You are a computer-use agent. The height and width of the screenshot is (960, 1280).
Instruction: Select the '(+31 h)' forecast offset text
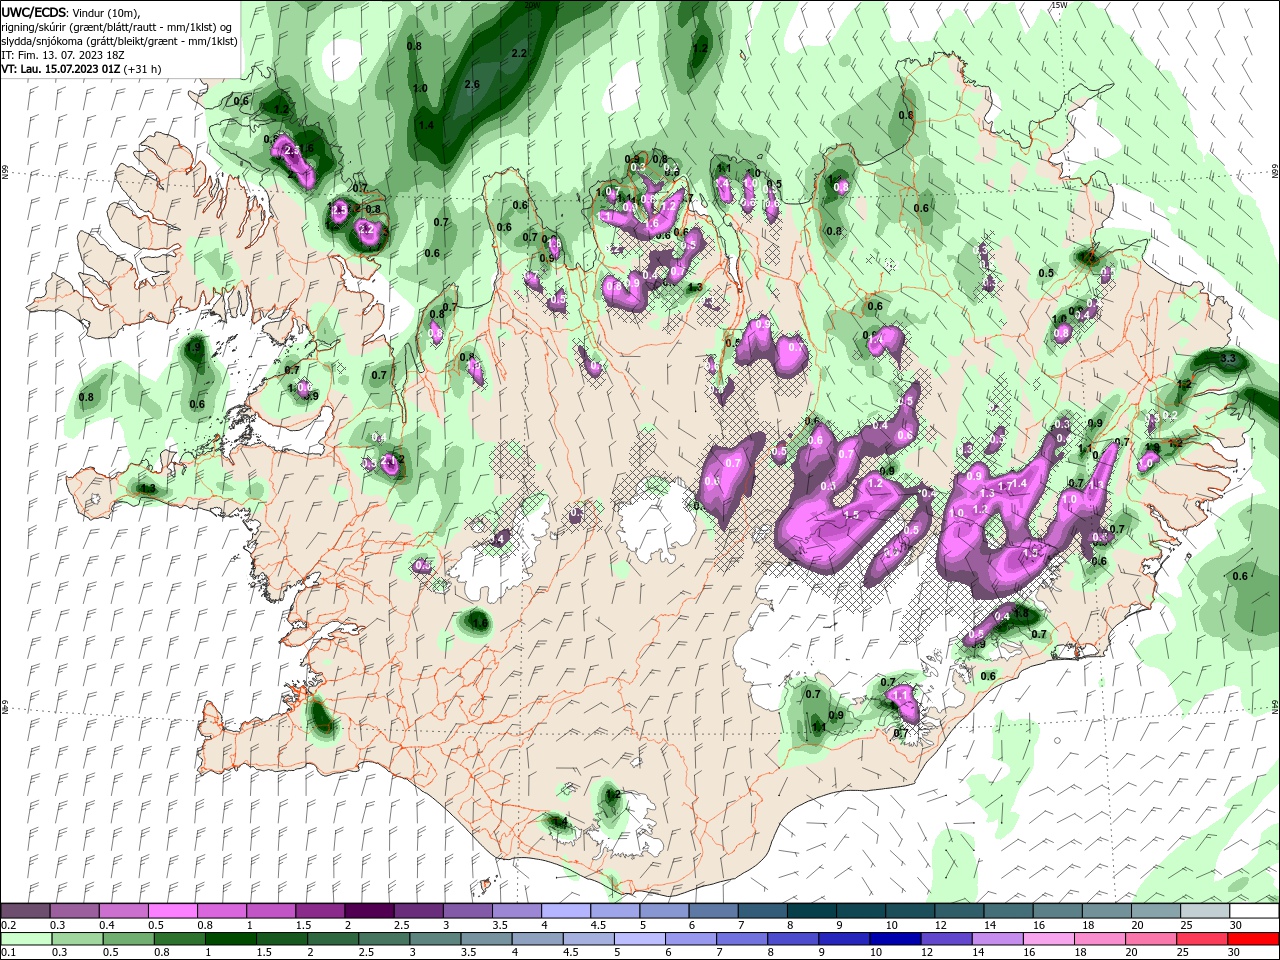click(144, 69)
